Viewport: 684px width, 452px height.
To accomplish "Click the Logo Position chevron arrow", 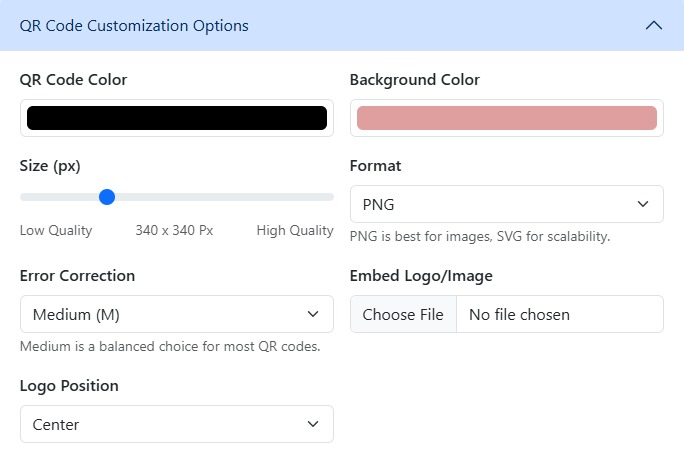I will pos(313,424).
